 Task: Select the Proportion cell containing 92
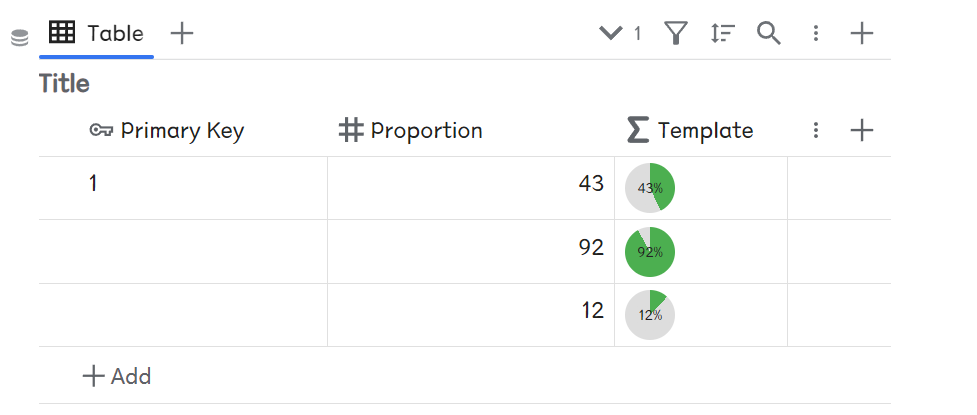pyautogui.click(x=470, y=252)
